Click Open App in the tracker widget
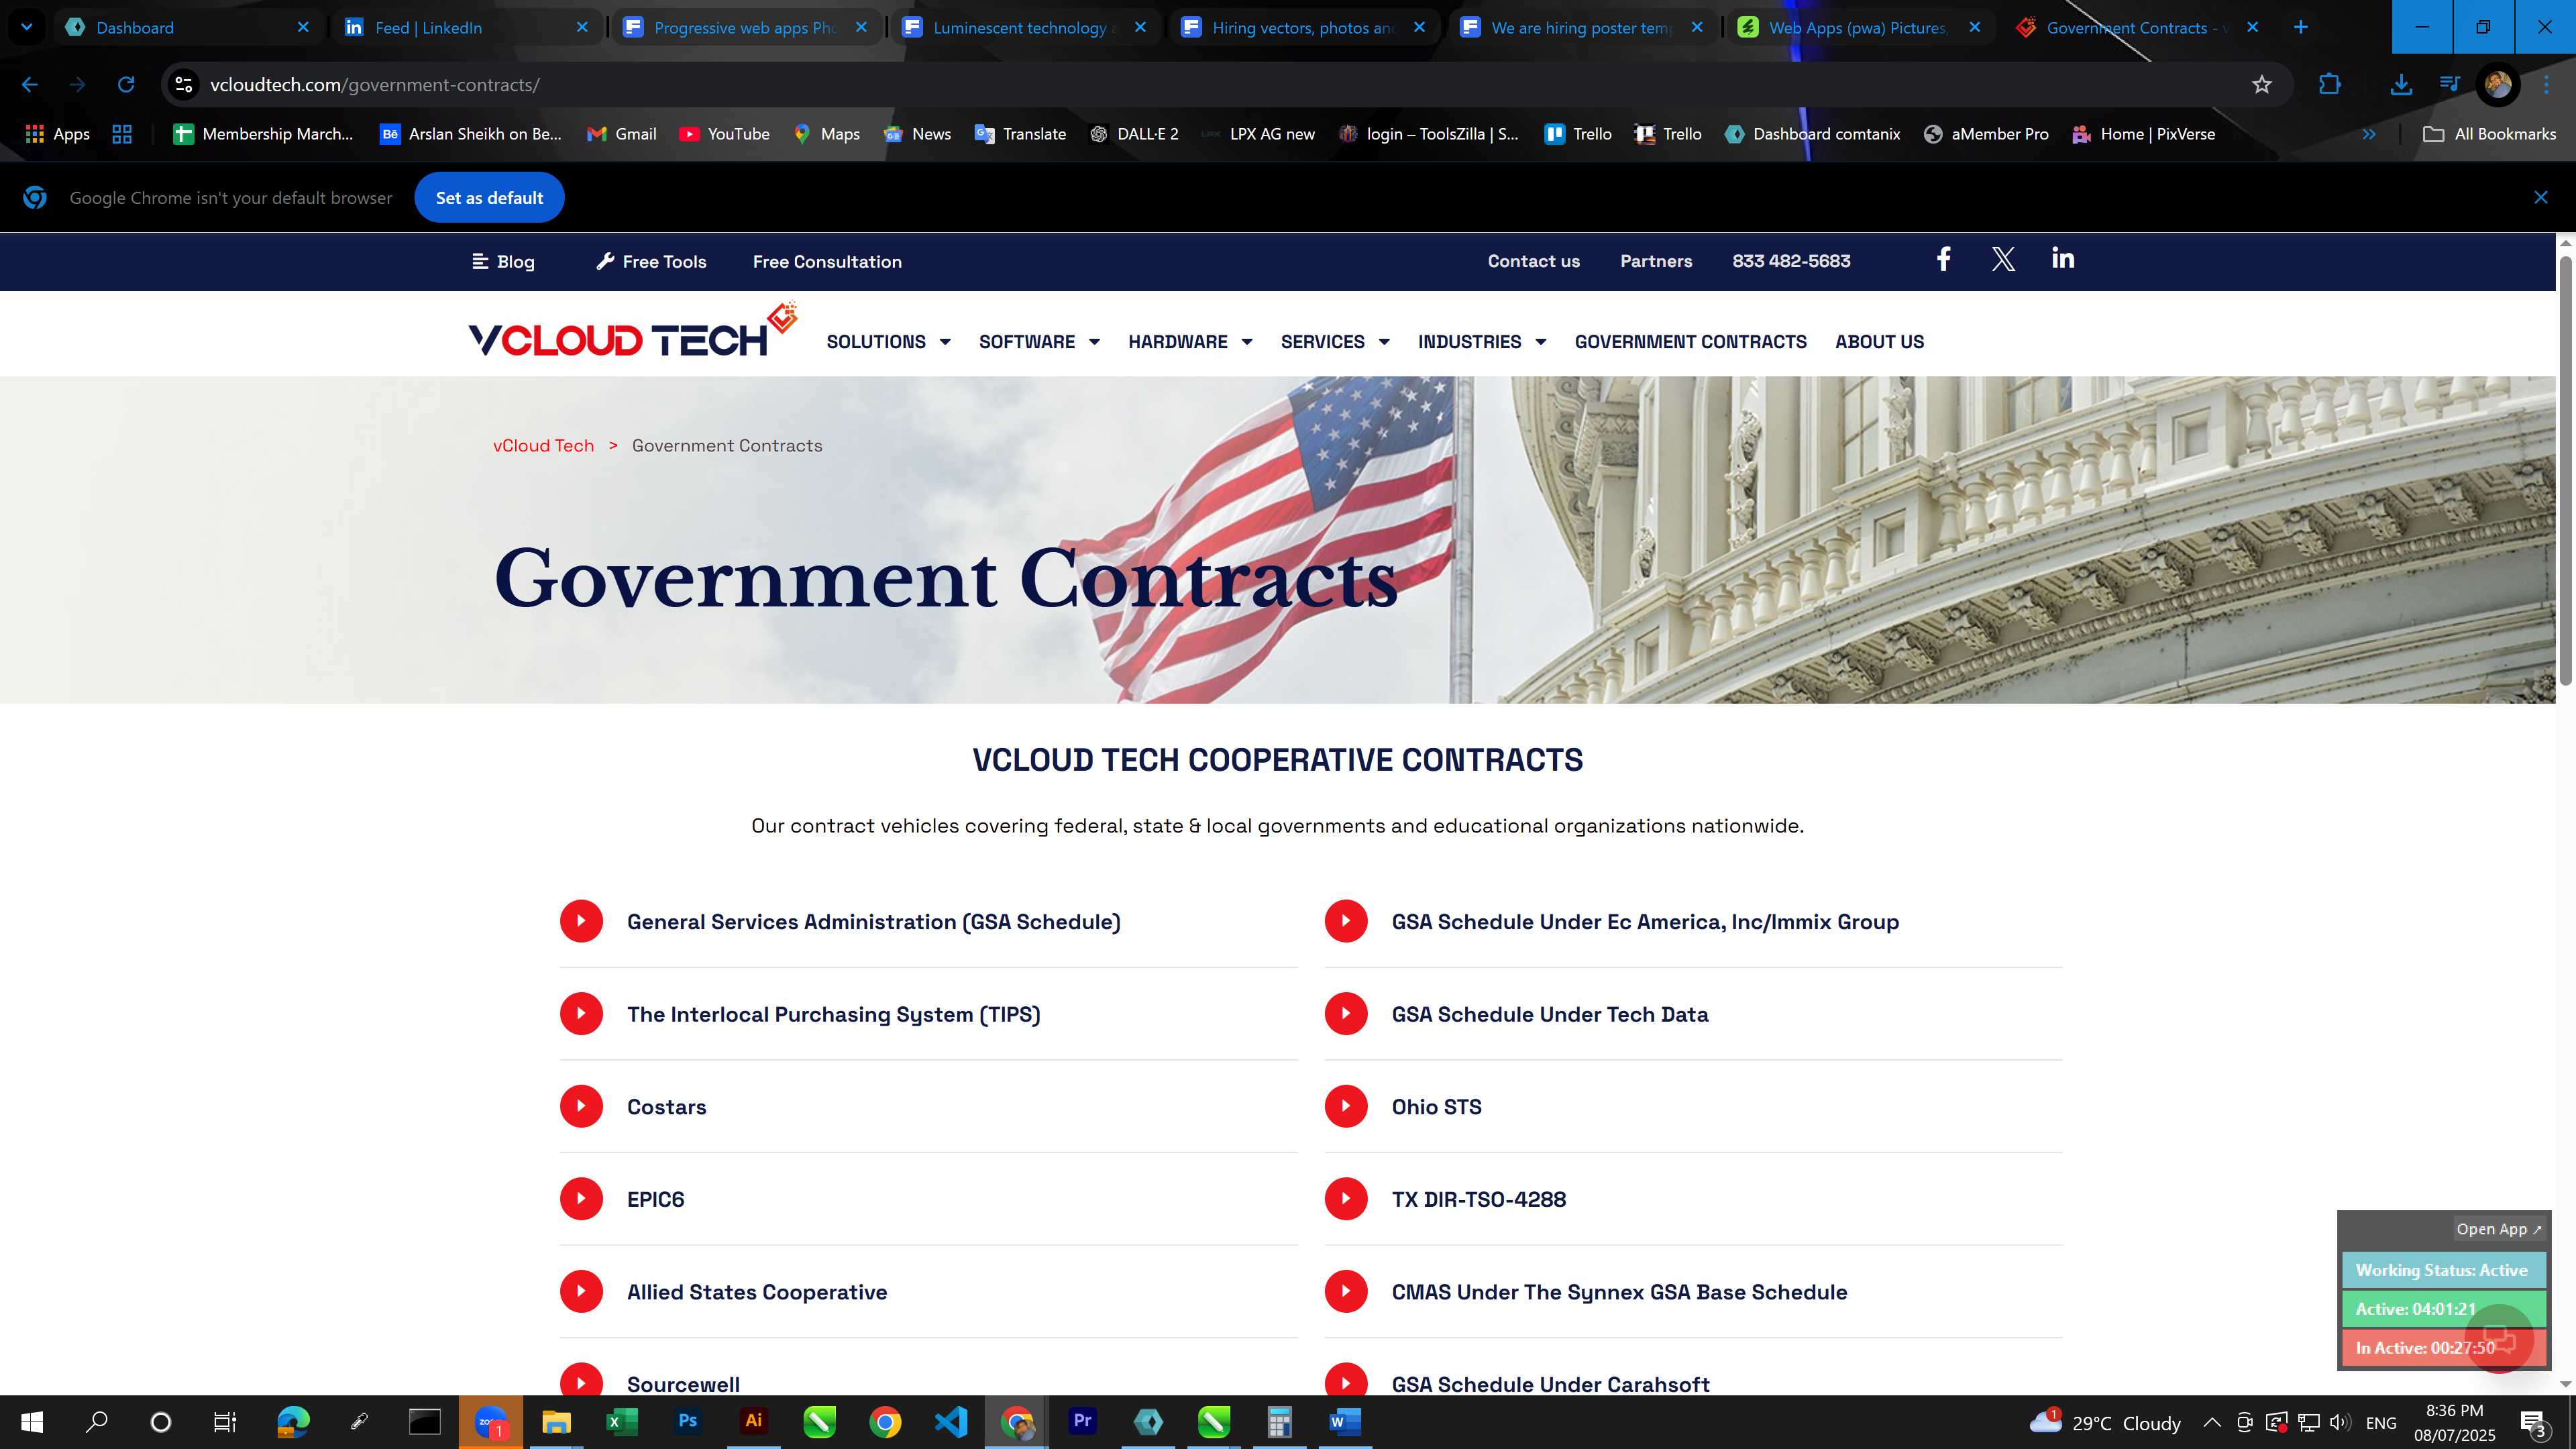Viewport: 2576px width, 1449px height. [x=2498, y=1229]
